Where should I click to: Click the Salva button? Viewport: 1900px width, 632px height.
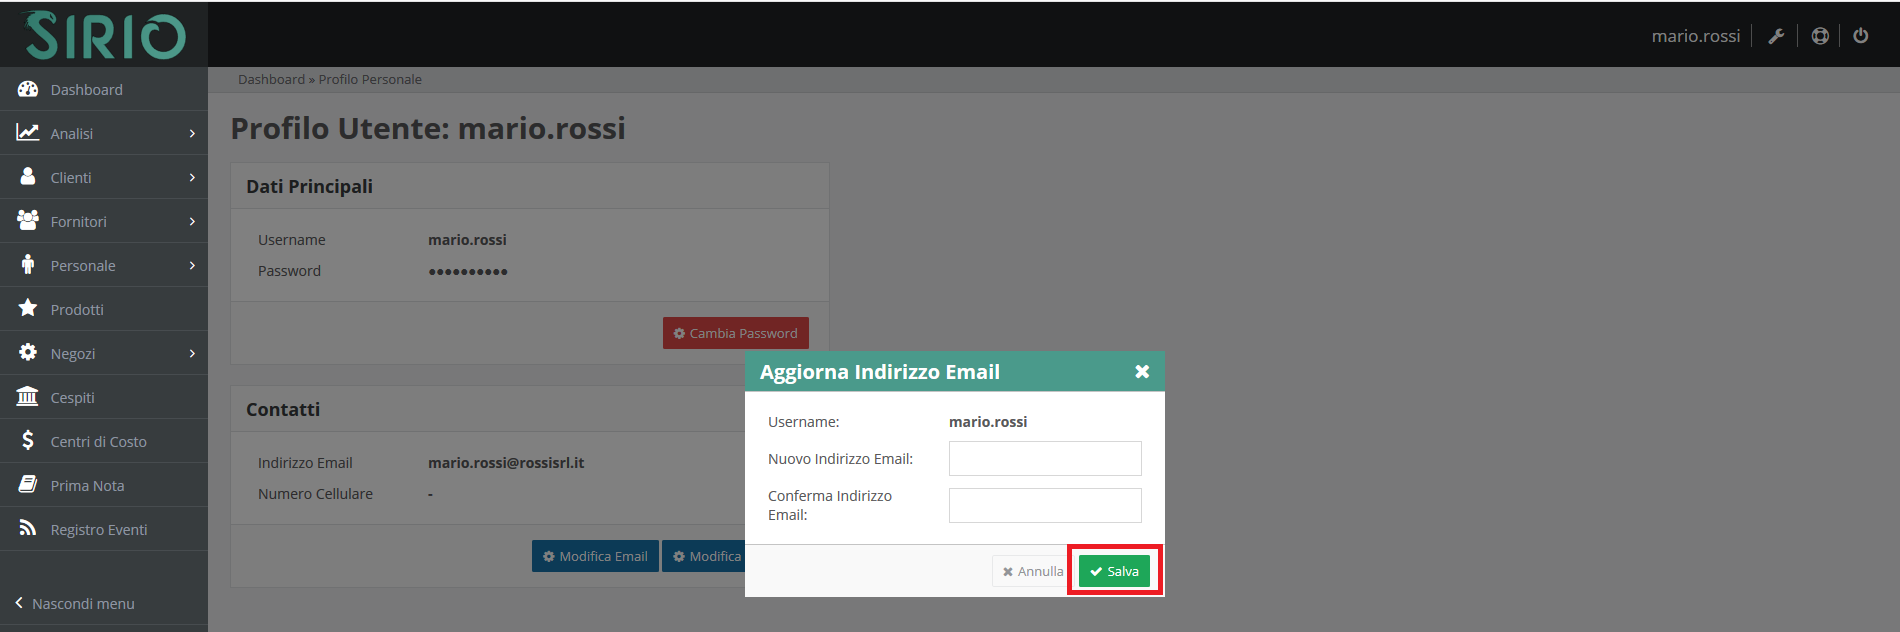coord(1114,571)
